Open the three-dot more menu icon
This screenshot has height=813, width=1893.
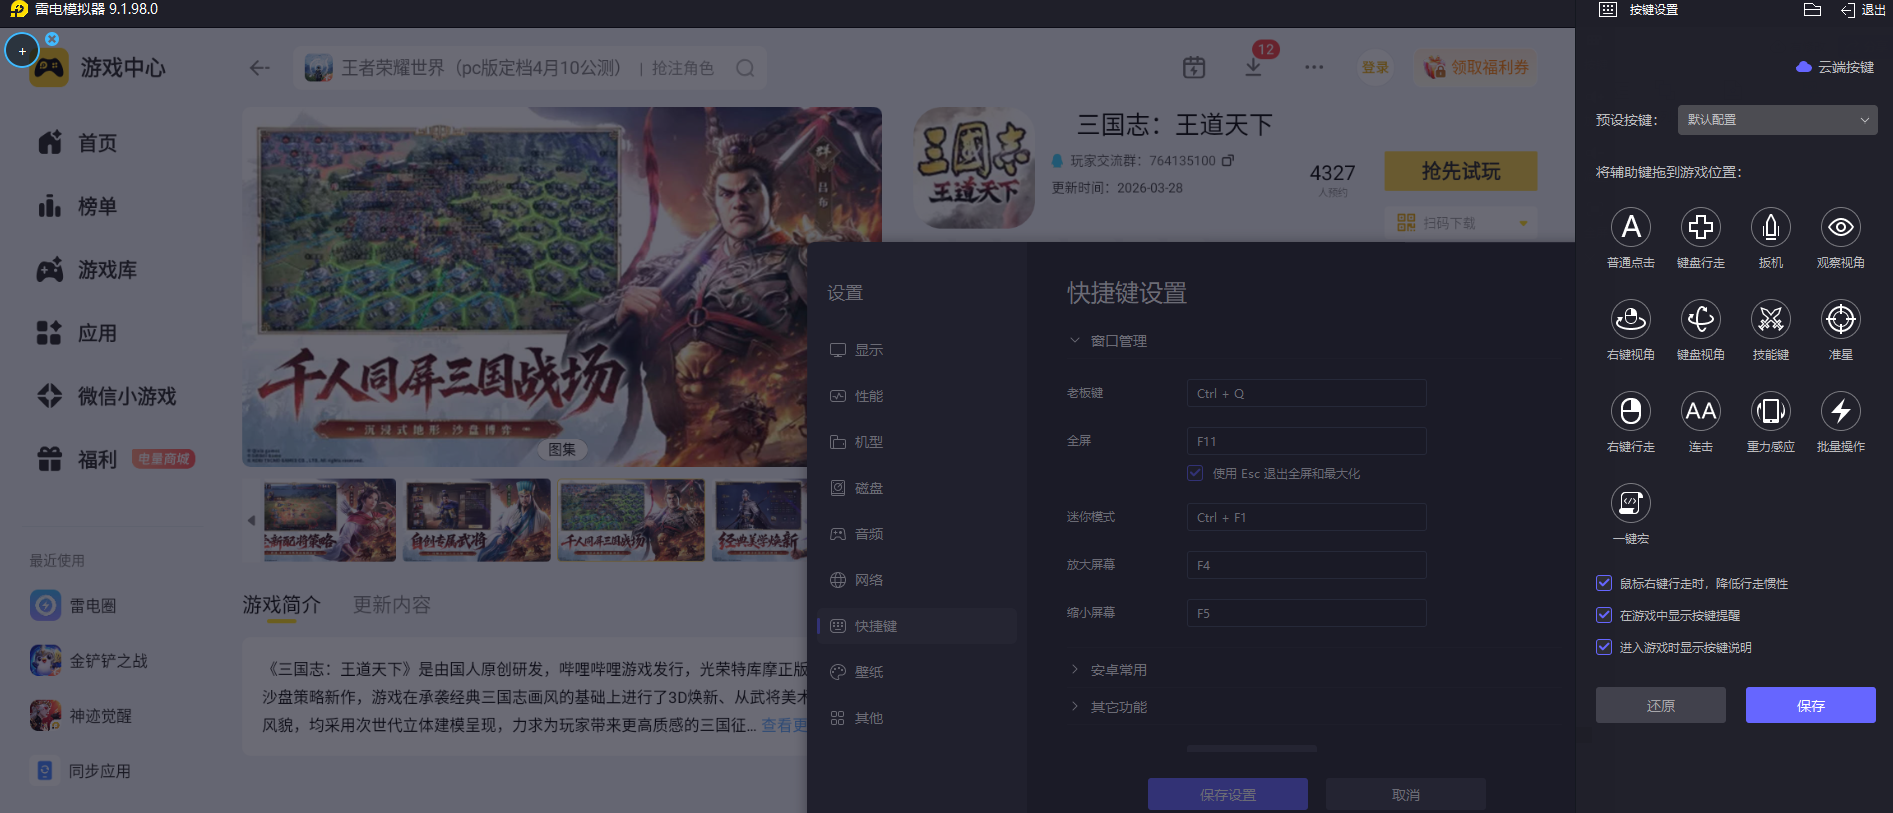[1314, 68]
